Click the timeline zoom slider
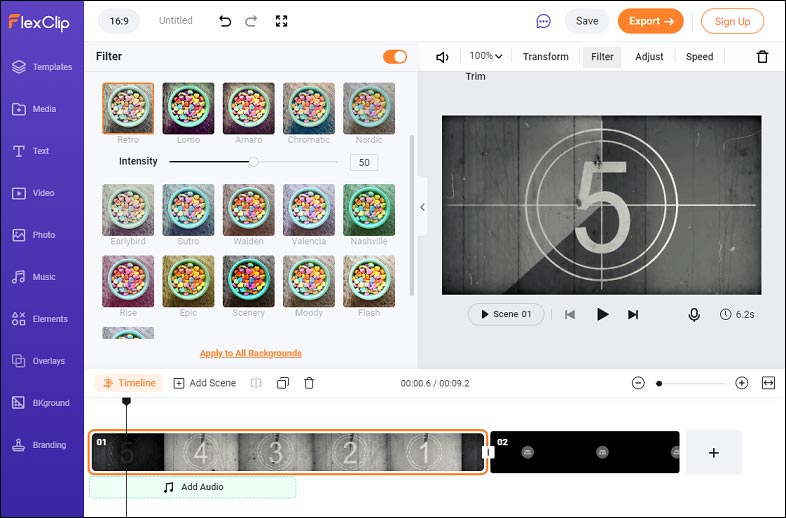The height and width of the screenshot is (518, 786). 691,383
